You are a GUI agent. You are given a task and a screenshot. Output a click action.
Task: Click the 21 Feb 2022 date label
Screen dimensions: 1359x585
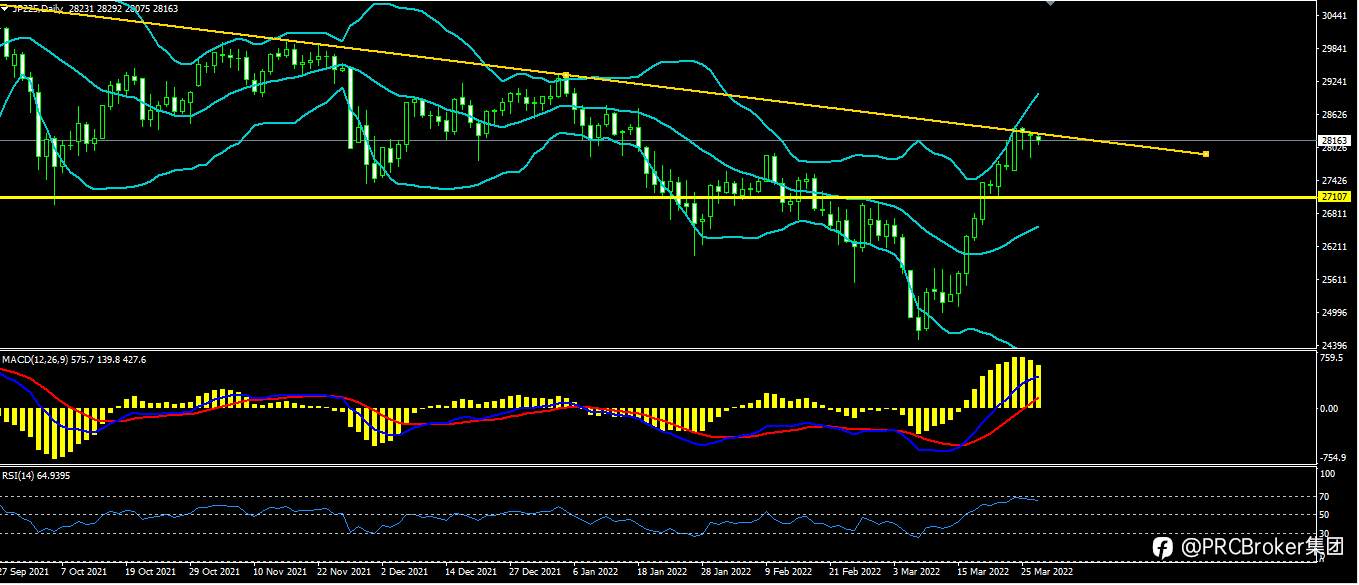pyautogui.click(x=855, y=573)
